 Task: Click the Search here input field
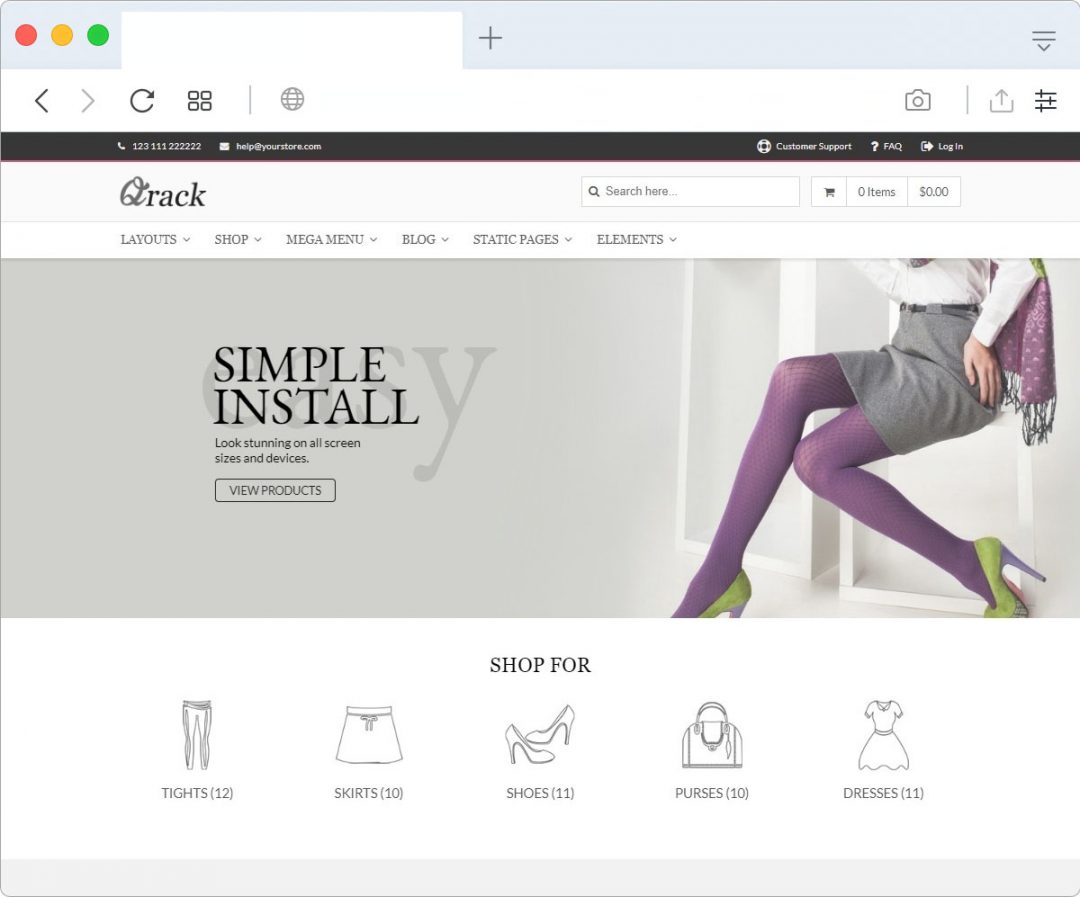[698, 191]
